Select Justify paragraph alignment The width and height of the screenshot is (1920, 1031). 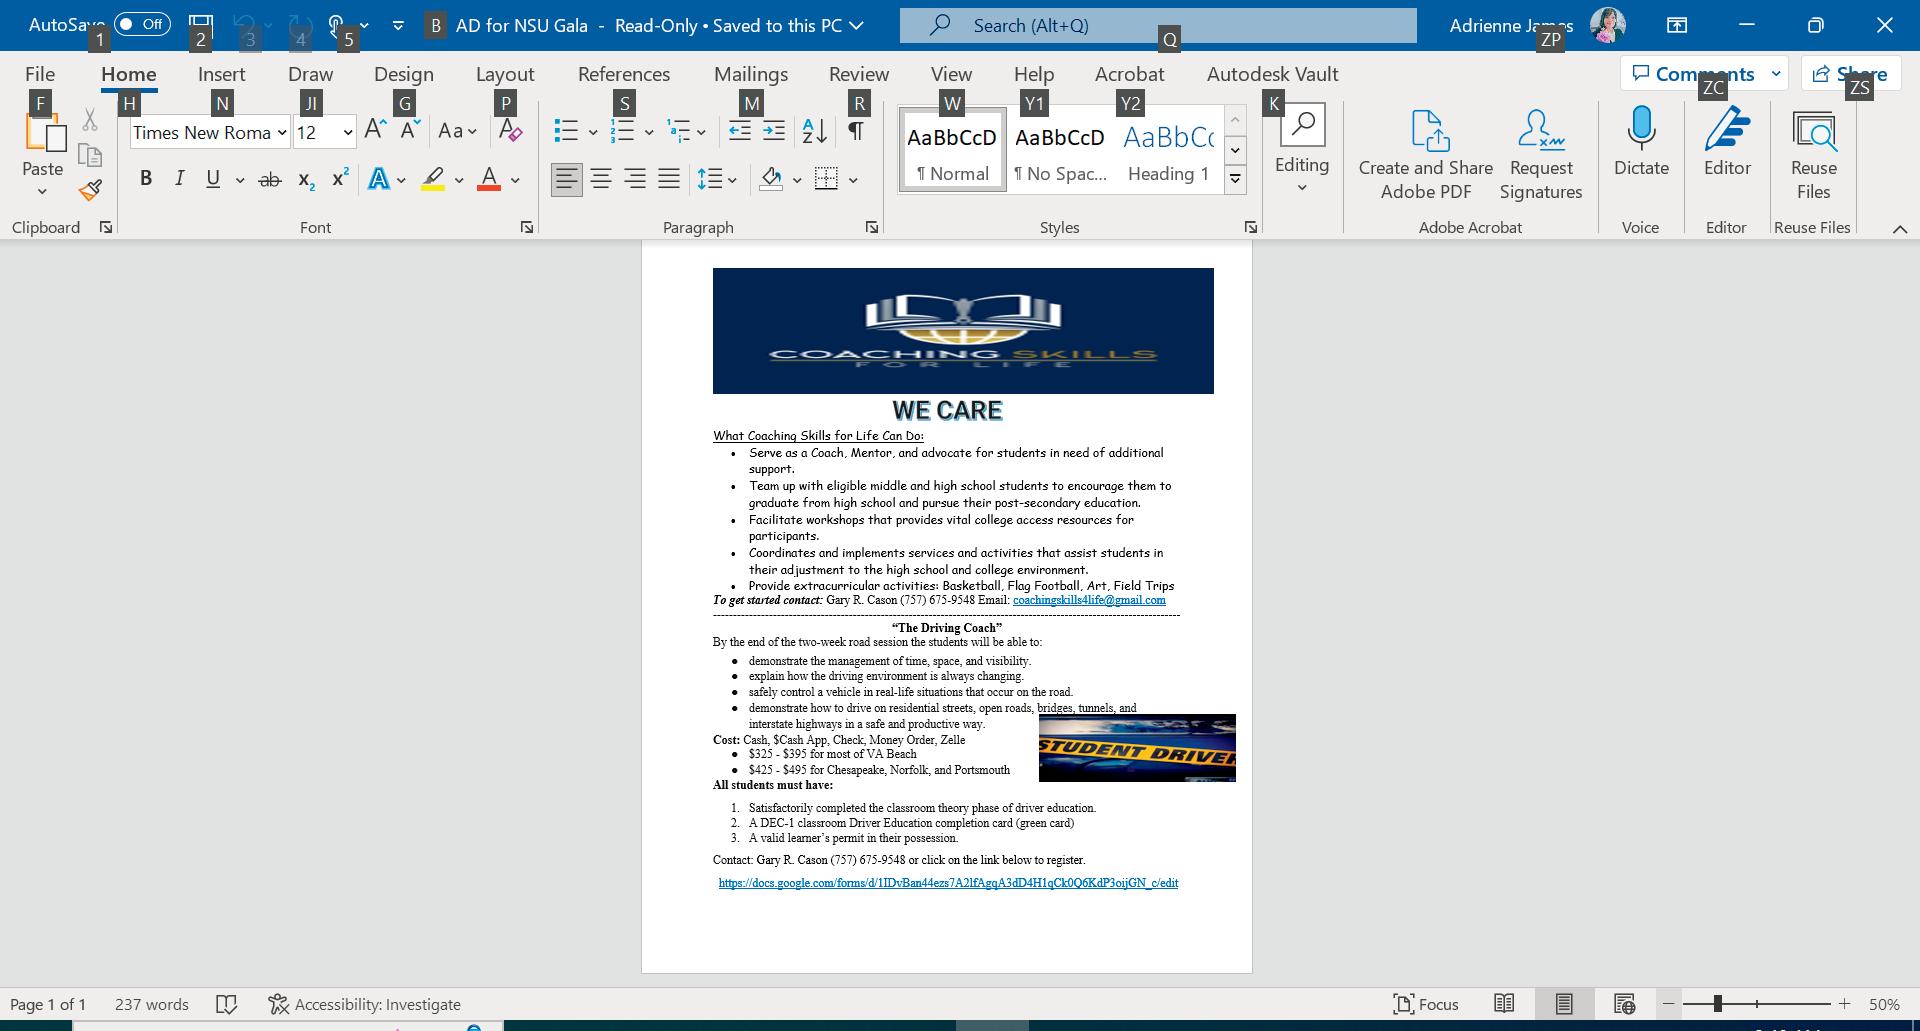point(669,179)
